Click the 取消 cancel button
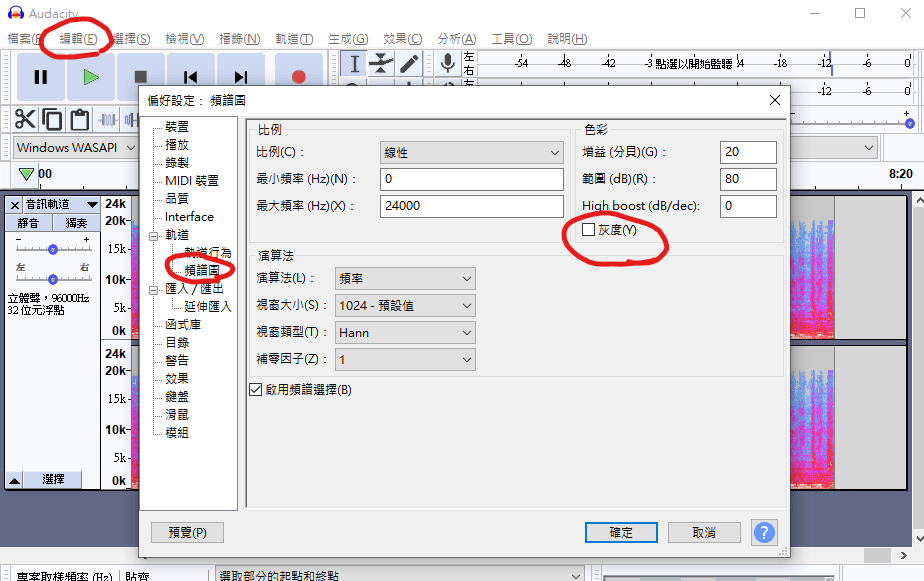924x581 pixels. (704, 533)
